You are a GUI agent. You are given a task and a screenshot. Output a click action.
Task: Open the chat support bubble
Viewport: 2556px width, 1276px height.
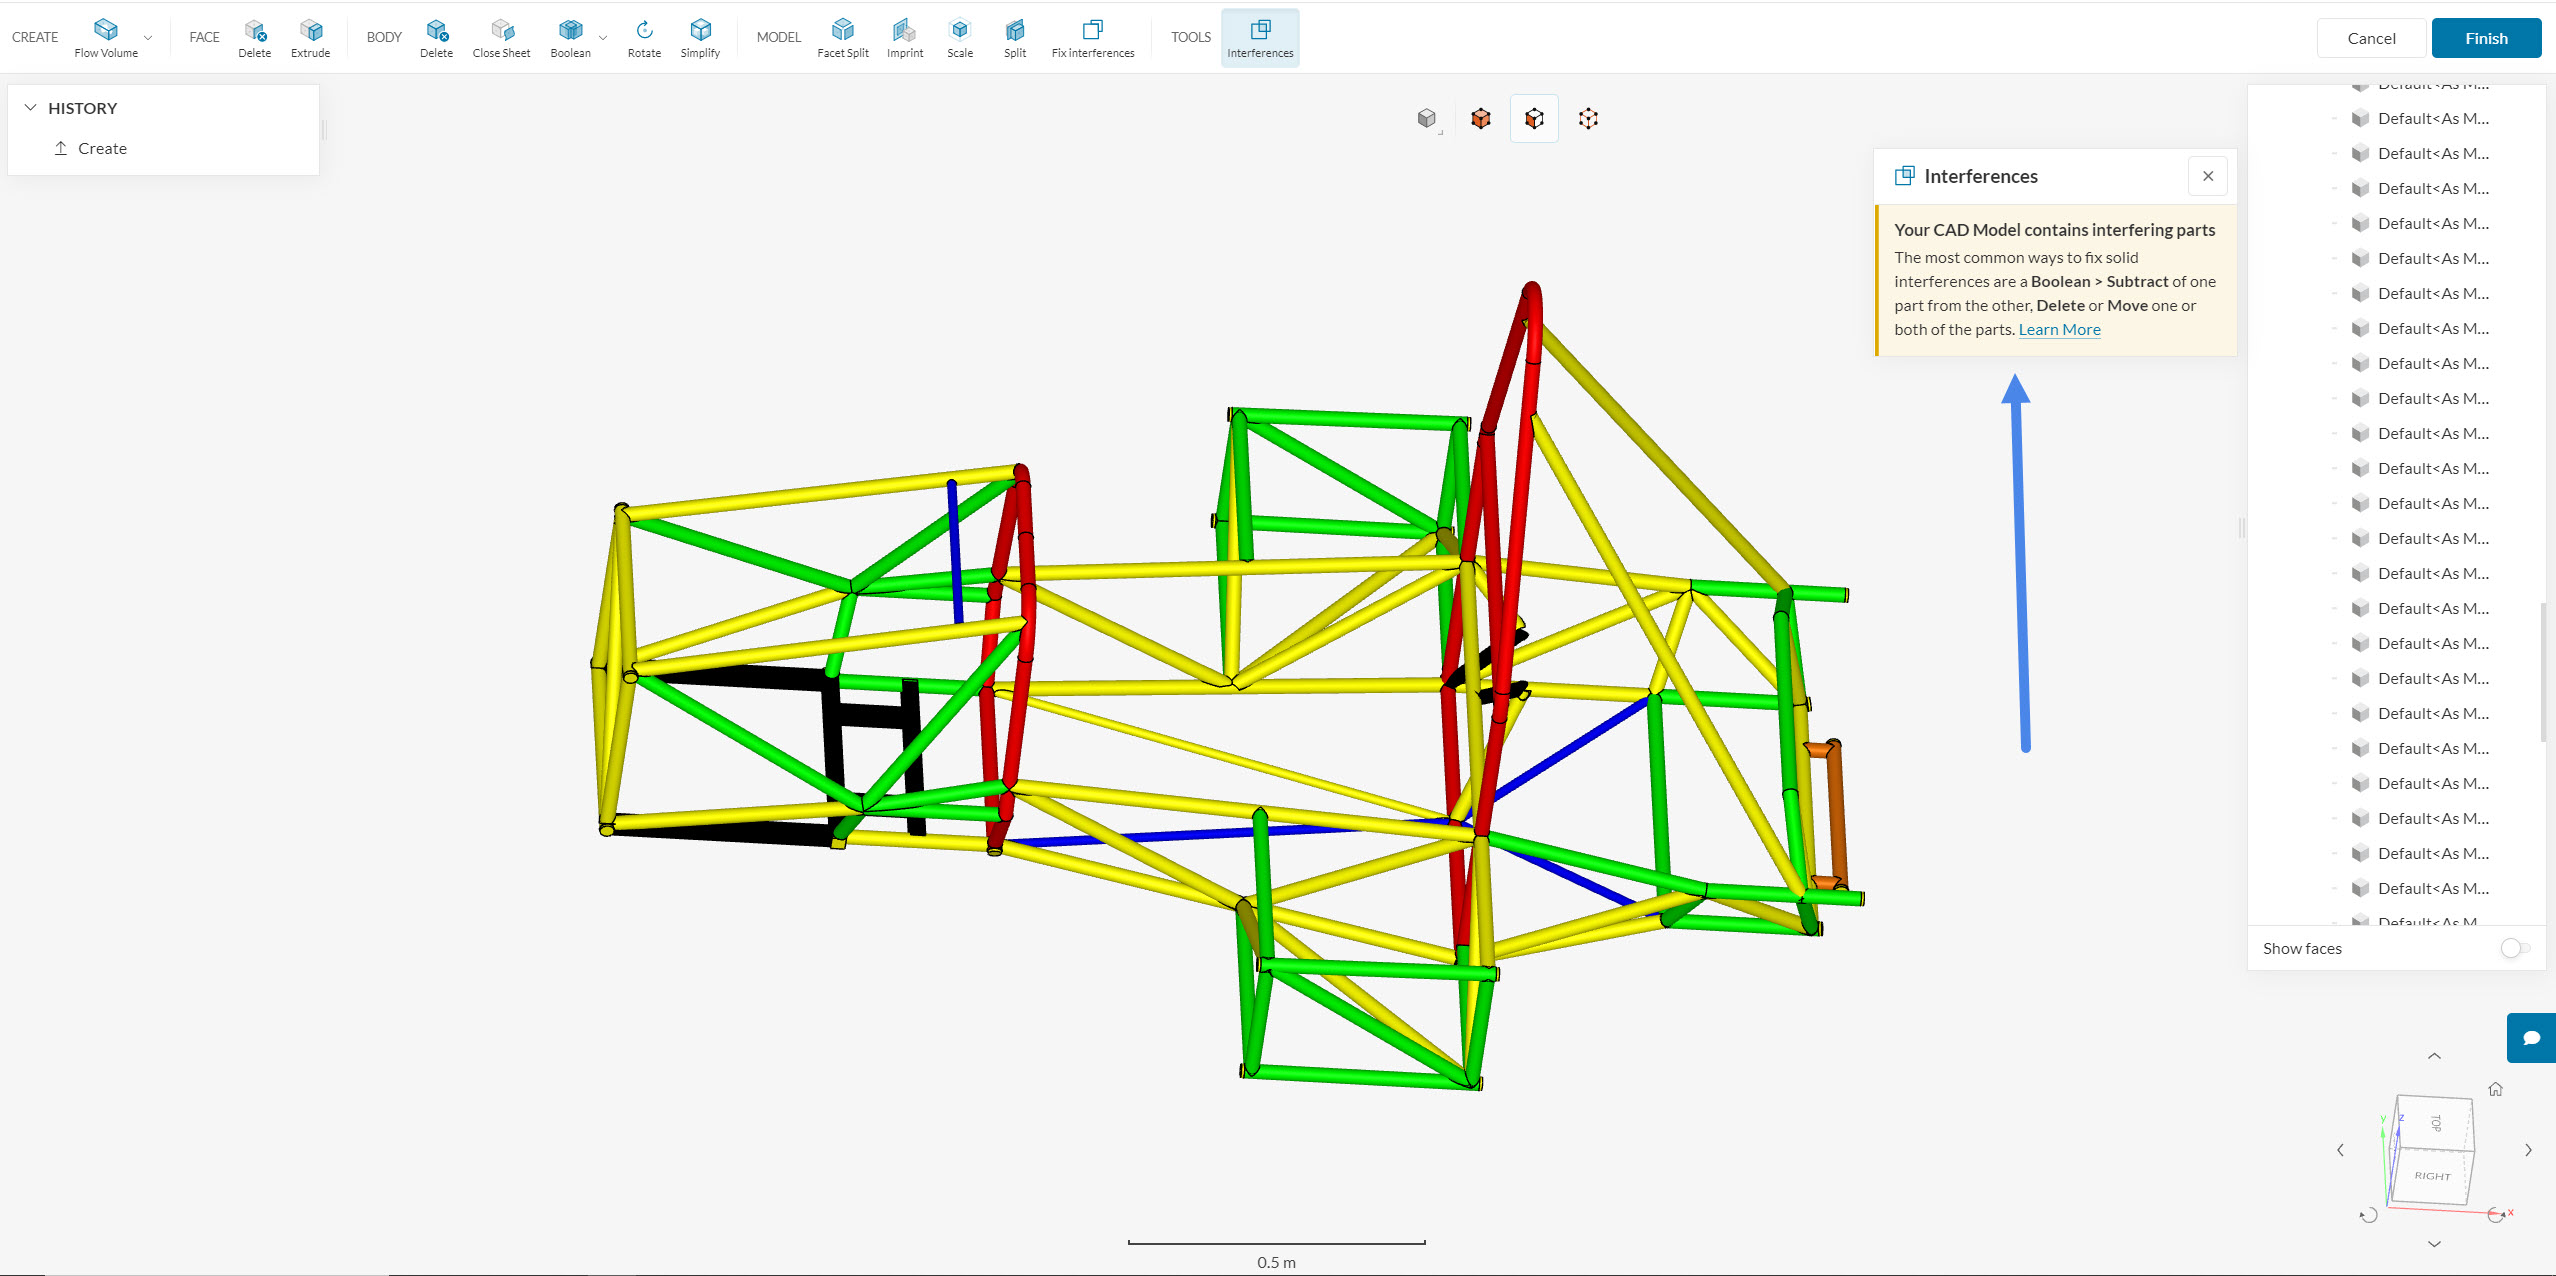pyautogui.click(x=2531, y=1037)
